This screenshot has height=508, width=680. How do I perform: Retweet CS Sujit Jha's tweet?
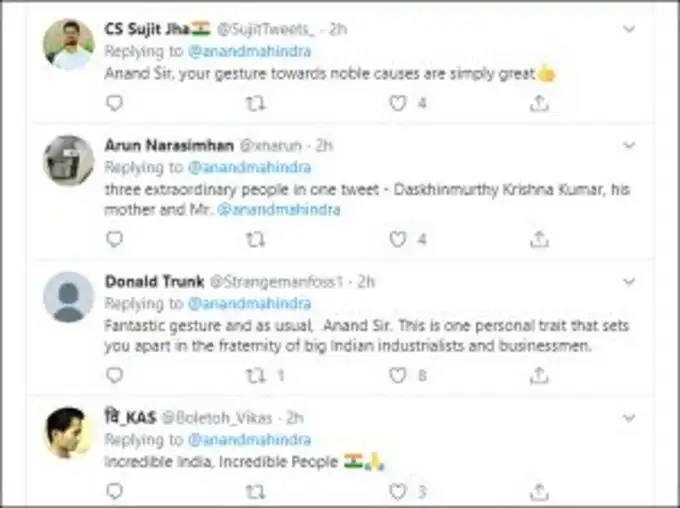click(256, 103)
